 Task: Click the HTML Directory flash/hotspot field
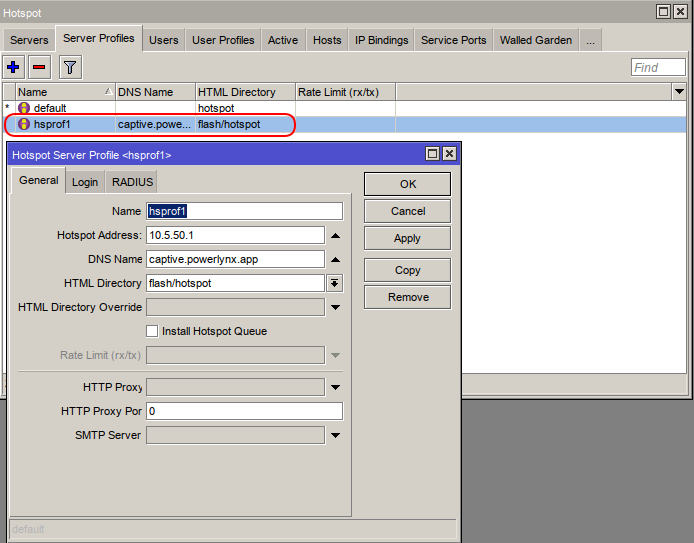pyautogui.click(x=235, y=283)
